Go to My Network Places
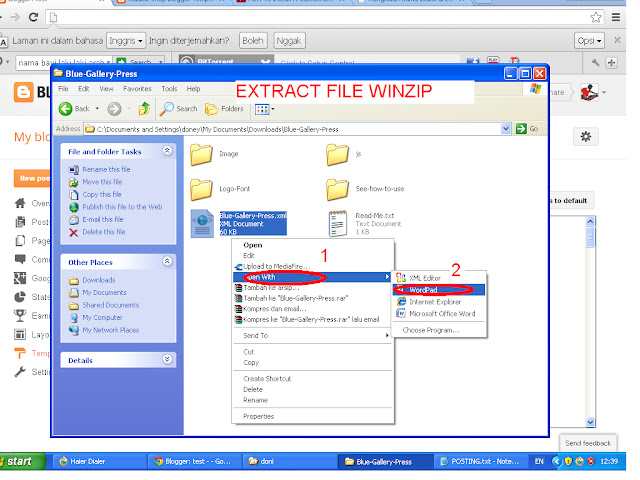Image resolution: width=640 pixels, height=480 pixels. click(111, 330)
